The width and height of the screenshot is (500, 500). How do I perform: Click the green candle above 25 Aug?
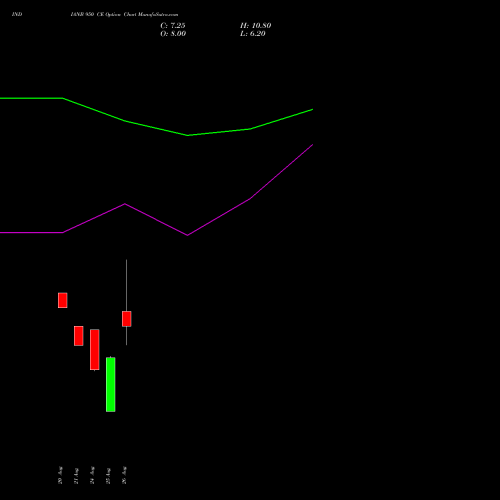(111, 385)
